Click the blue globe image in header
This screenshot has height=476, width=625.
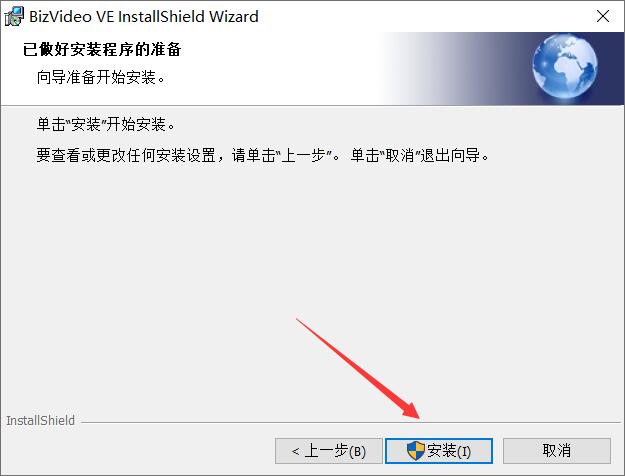coord(564,66)
